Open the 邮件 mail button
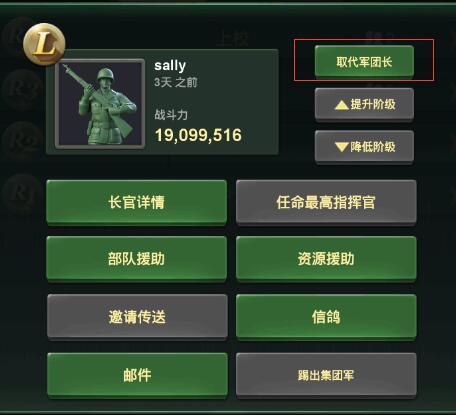The height and width of the screenshot is (415, 456). pyautogui.click(x=137, y=375)
